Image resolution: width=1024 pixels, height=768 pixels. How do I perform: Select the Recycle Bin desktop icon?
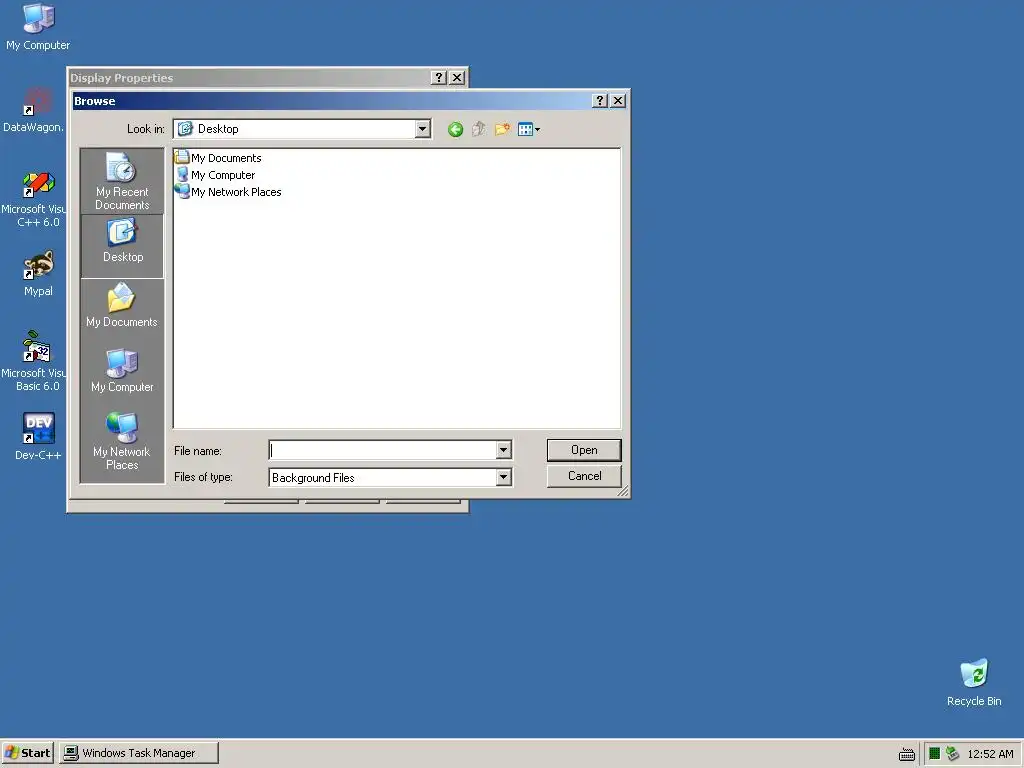[x=974, y=682]
